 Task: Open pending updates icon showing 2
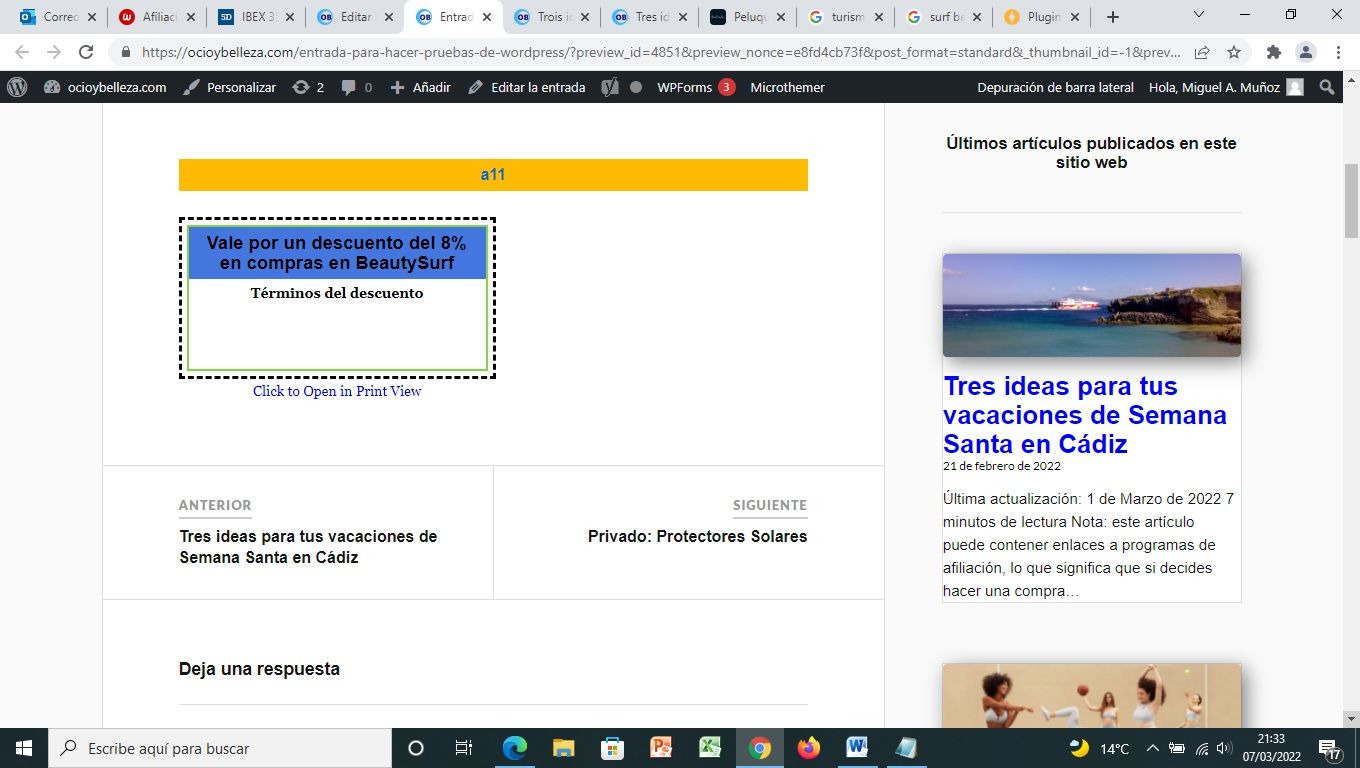[308, 87]
